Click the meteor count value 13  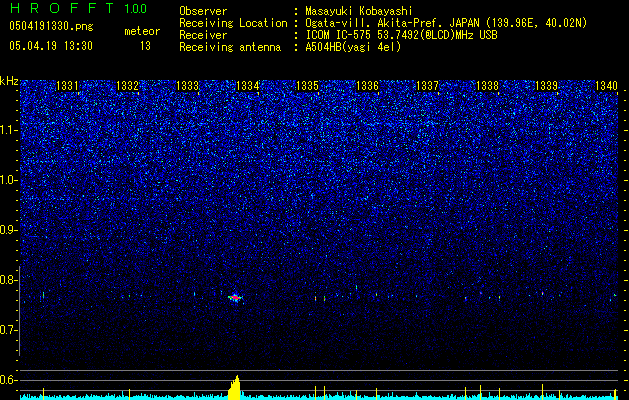click(x=145, y=46)
